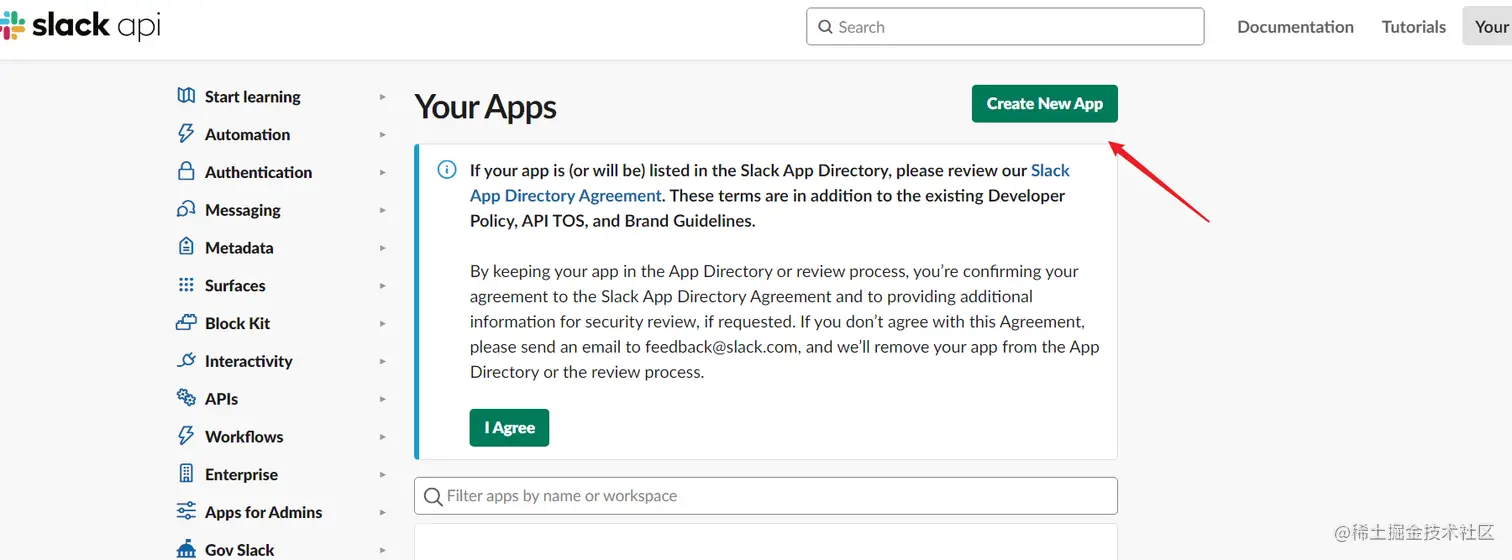The width and height of the screenshot is (1512, 560).
Task: Open the Documentation menu
Action: pos(1295,27)
